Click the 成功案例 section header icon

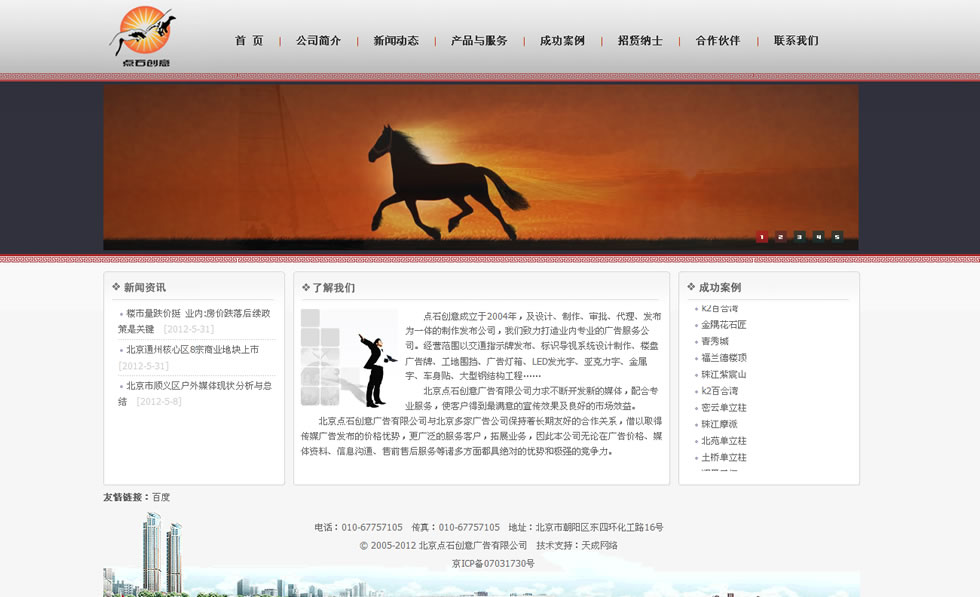point(691,287)
